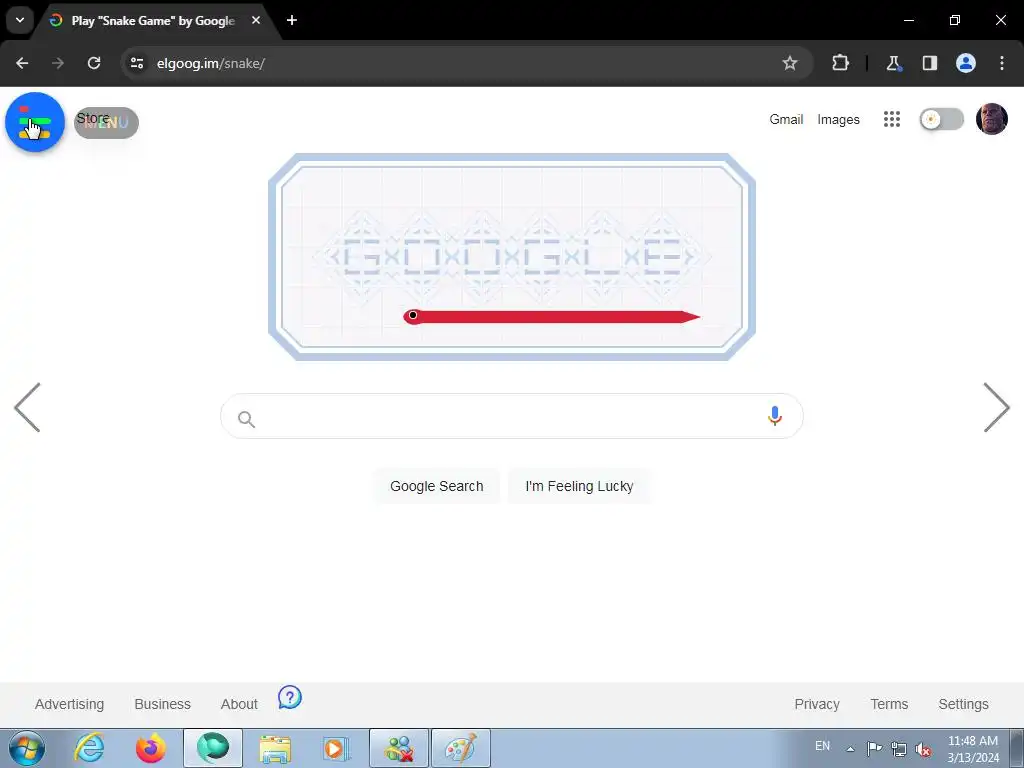
Task: Click the Google Search button
Action: (436, 486)
